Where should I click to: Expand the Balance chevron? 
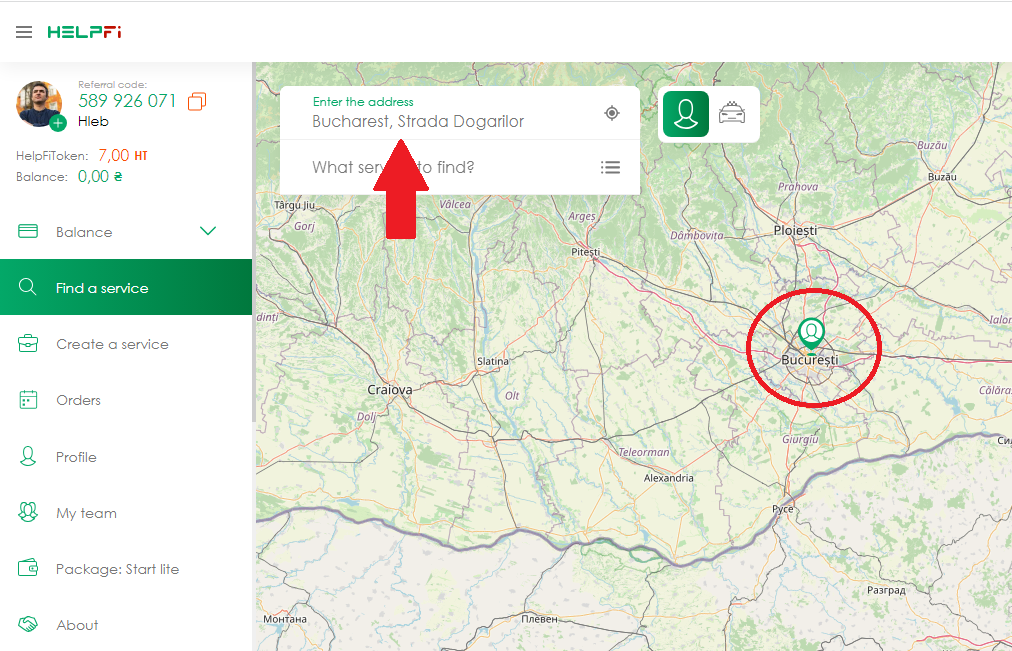coord(208,232)
